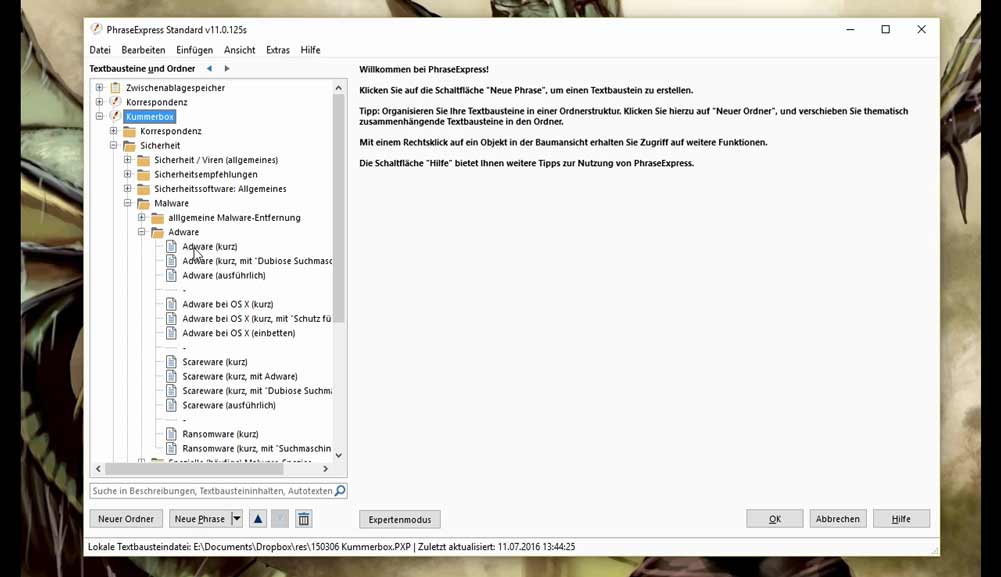Click the Expertenmodus button

(400, 520)
